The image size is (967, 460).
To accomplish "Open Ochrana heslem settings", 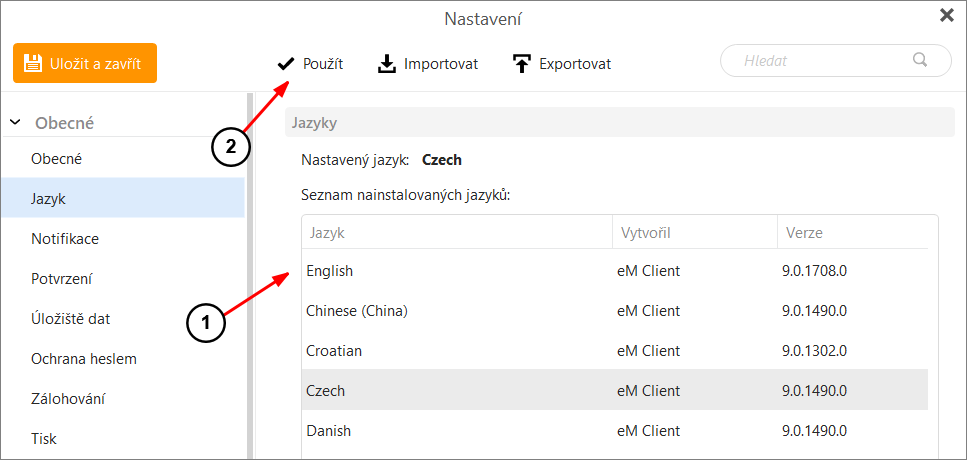I will 123,358.
